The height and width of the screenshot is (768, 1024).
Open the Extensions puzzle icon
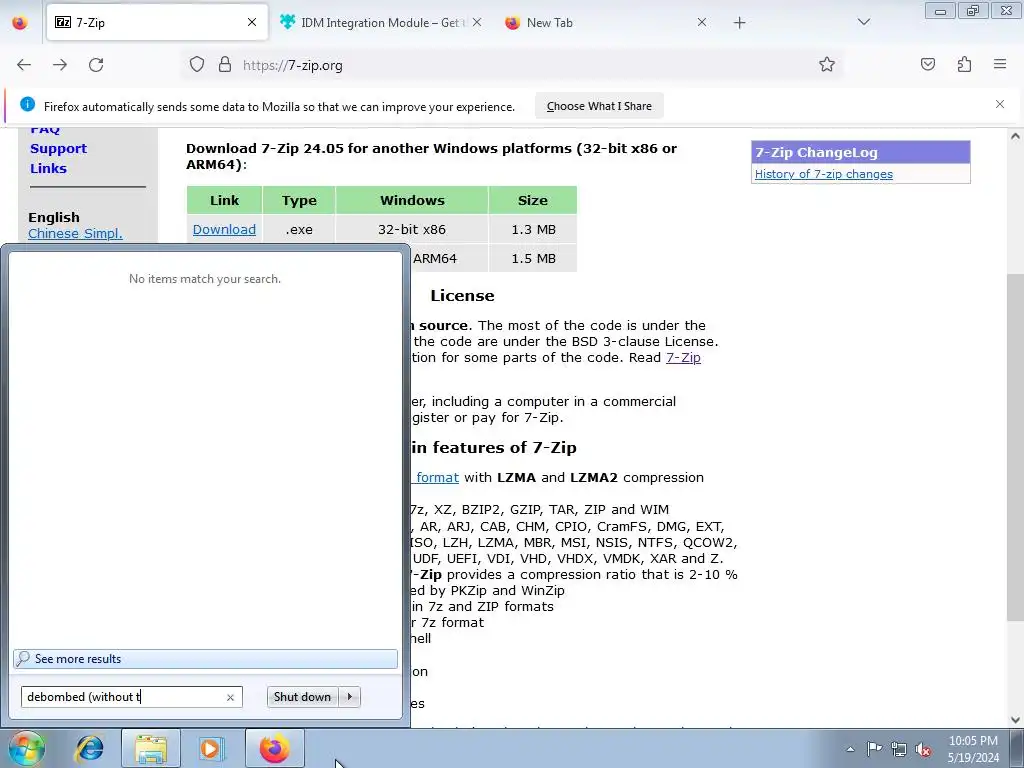[964, 64]
